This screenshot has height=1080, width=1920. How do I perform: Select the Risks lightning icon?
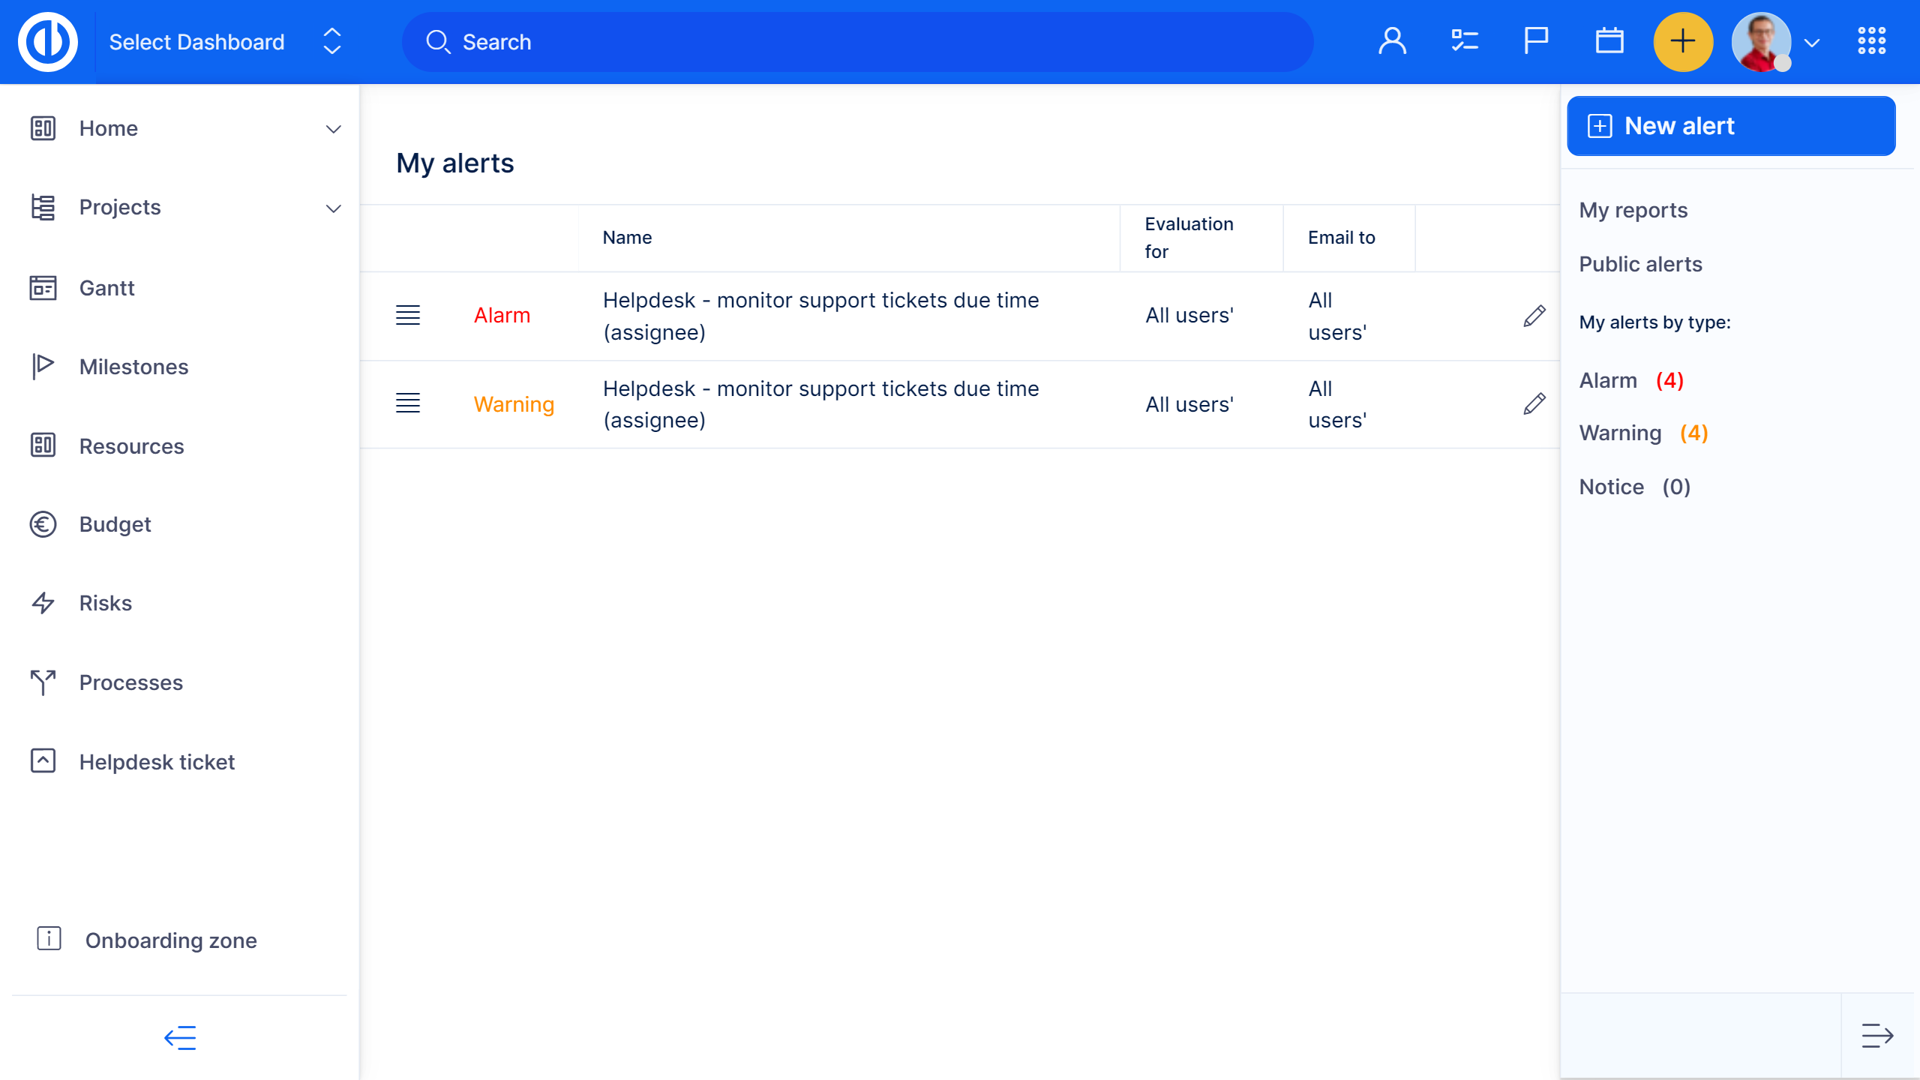pos(43,603)
